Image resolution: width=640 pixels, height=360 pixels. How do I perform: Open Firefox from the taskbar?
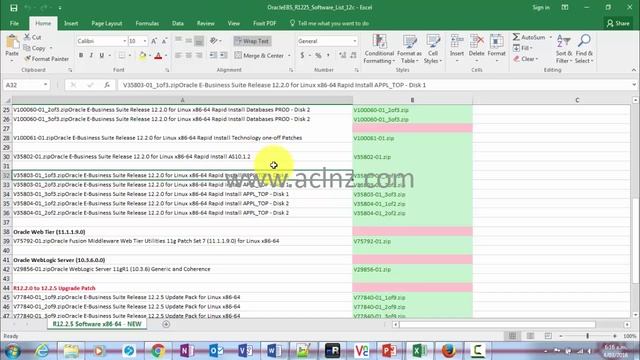click(448, 351)
